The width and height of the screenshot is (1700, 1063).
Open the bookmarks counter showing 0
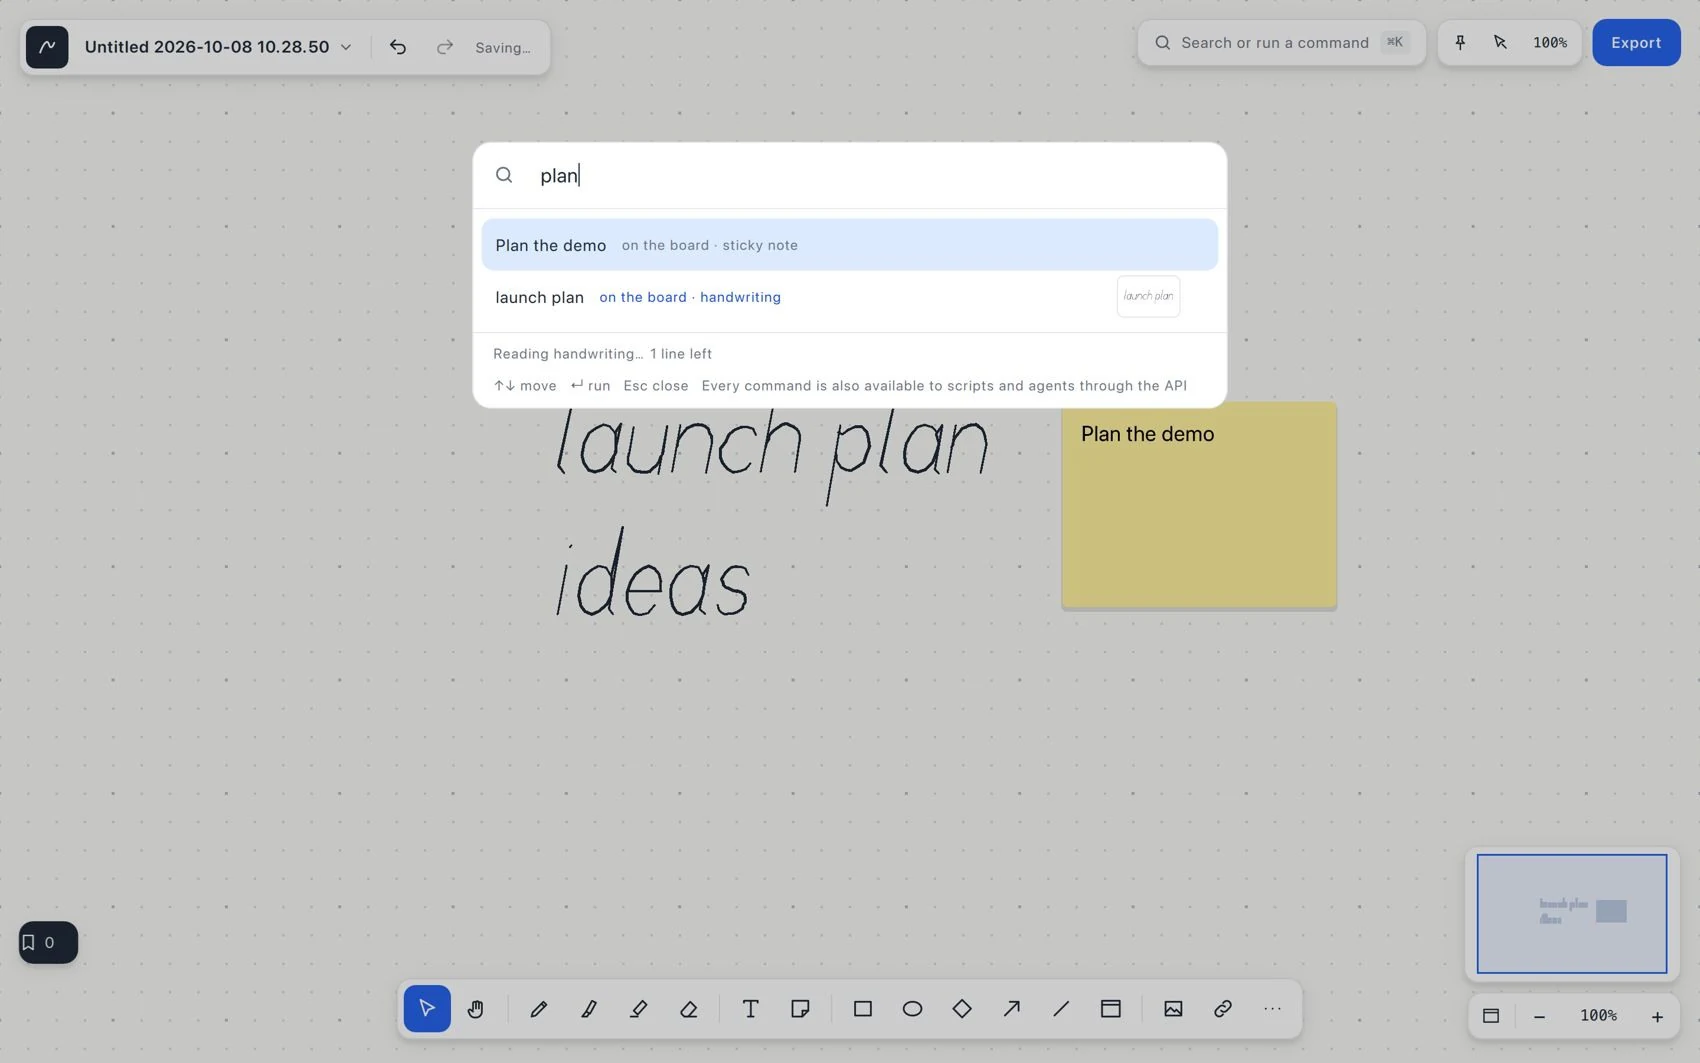click(x=48, y=942)
